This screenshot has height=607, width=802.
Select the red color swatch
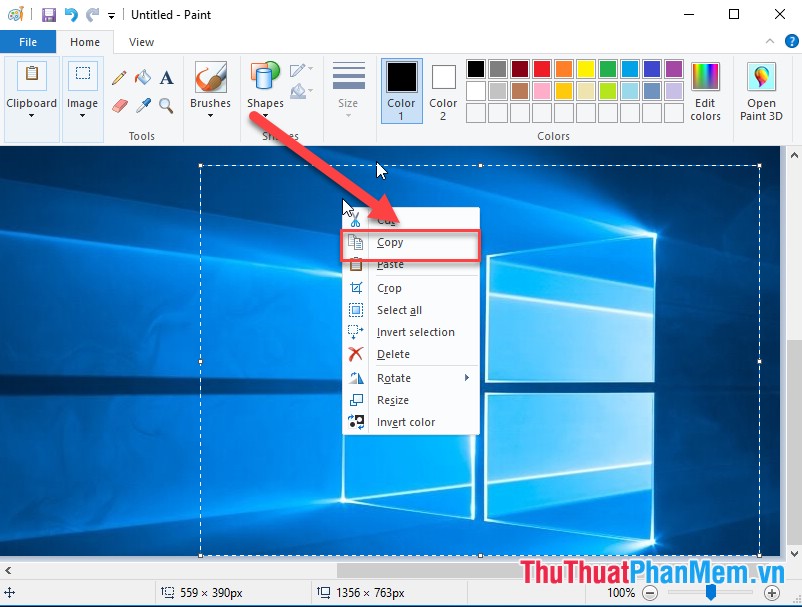click(x=542, y=69)
